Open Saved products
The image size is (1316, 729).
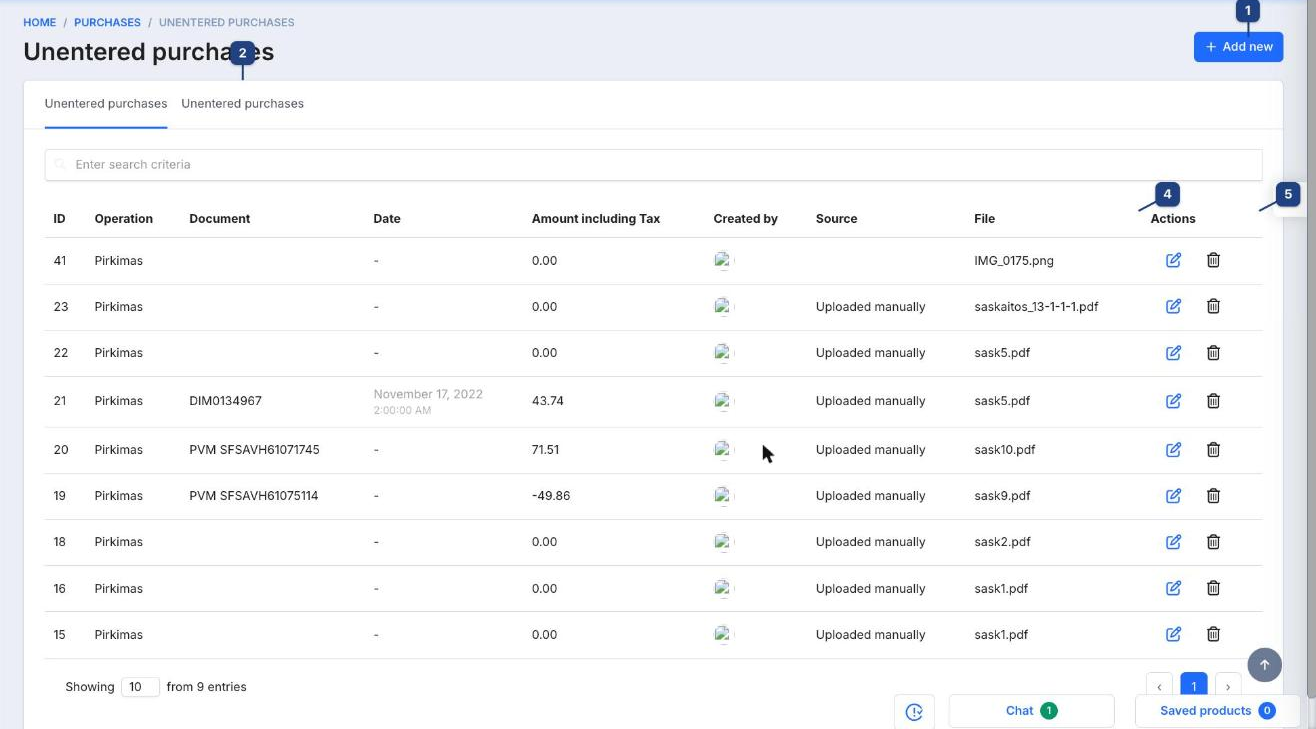[1217, 711]
